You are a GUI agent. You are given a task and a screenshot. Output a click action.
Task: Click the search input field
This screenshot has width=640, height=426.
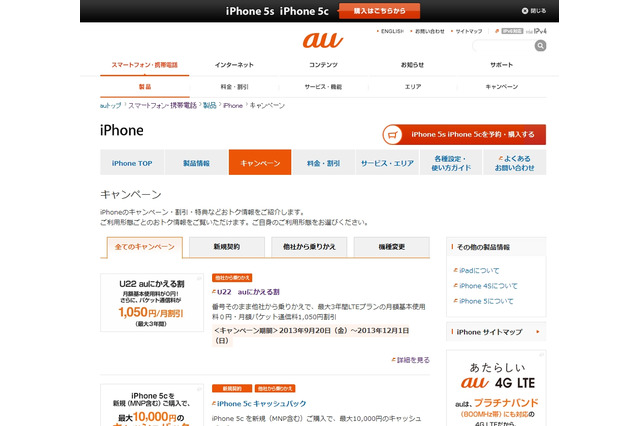503,46
